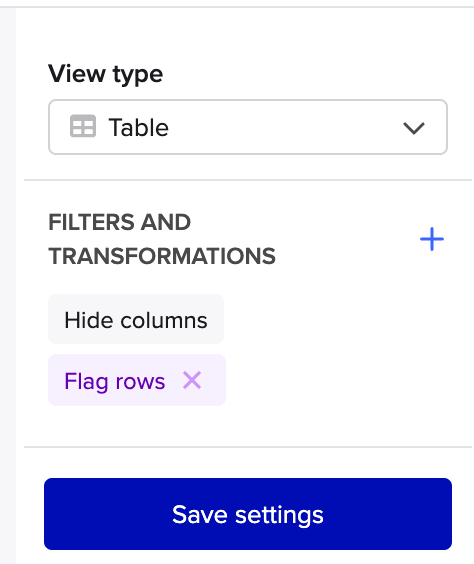This screenshot has width=474, height=564.
Task: Click the word Table in the combo box
Action: pos(138,127)
